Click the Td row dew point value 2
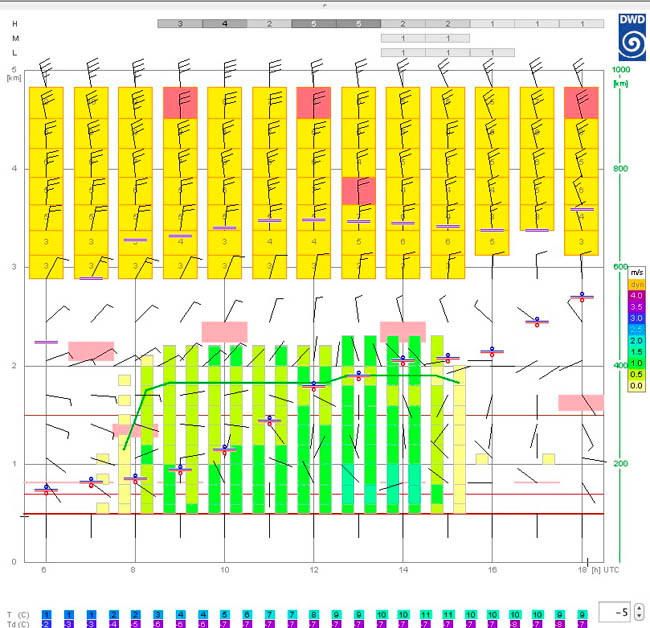650x628 pixels. point(46,624)
